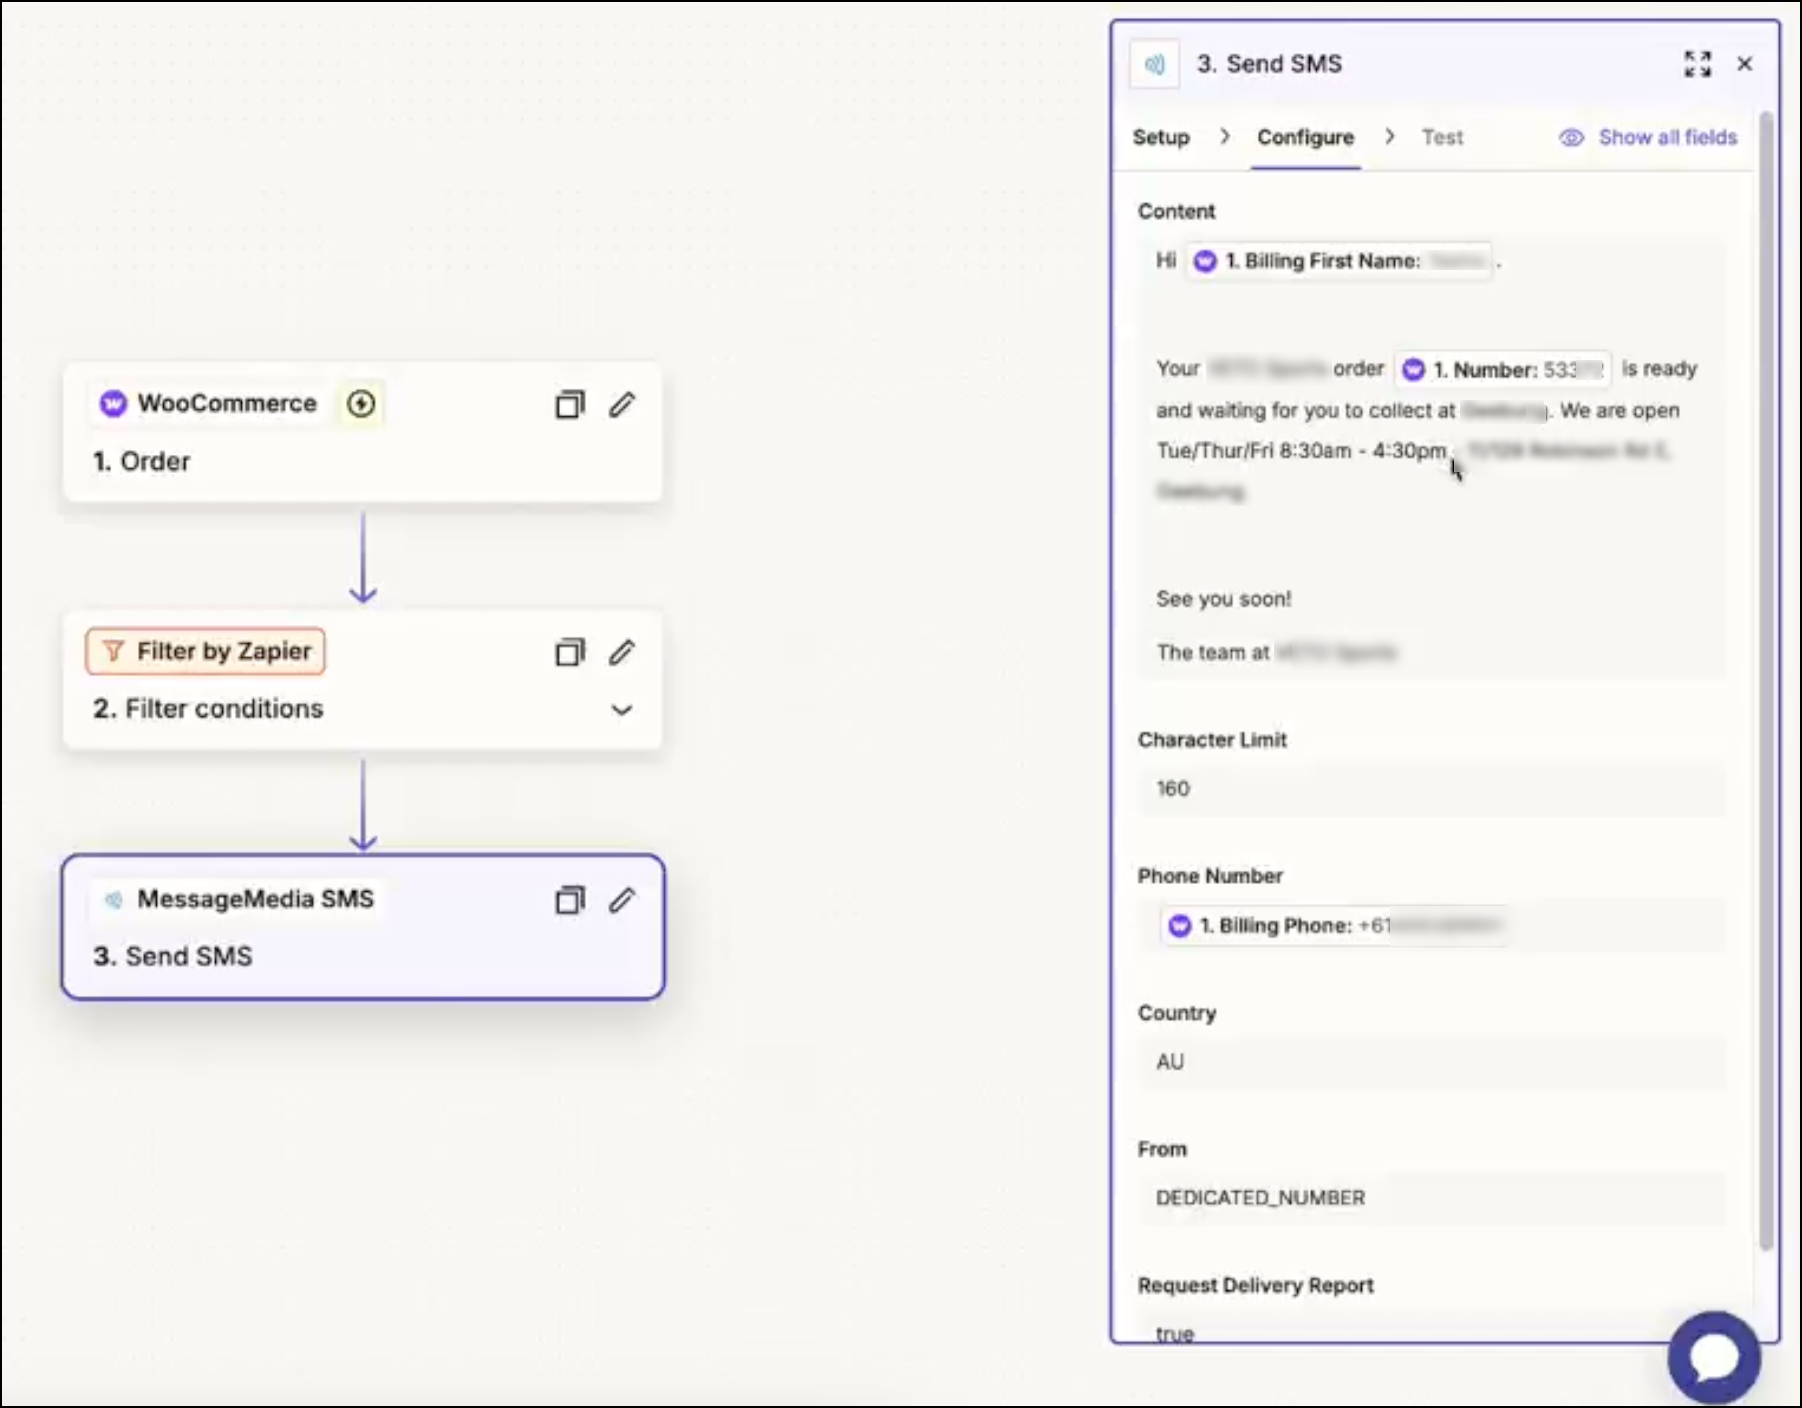The height and width of the screenshot is (1408, 1802).
Task: Click the duplicate icon on the Filter step
Action: click(570, 652)
